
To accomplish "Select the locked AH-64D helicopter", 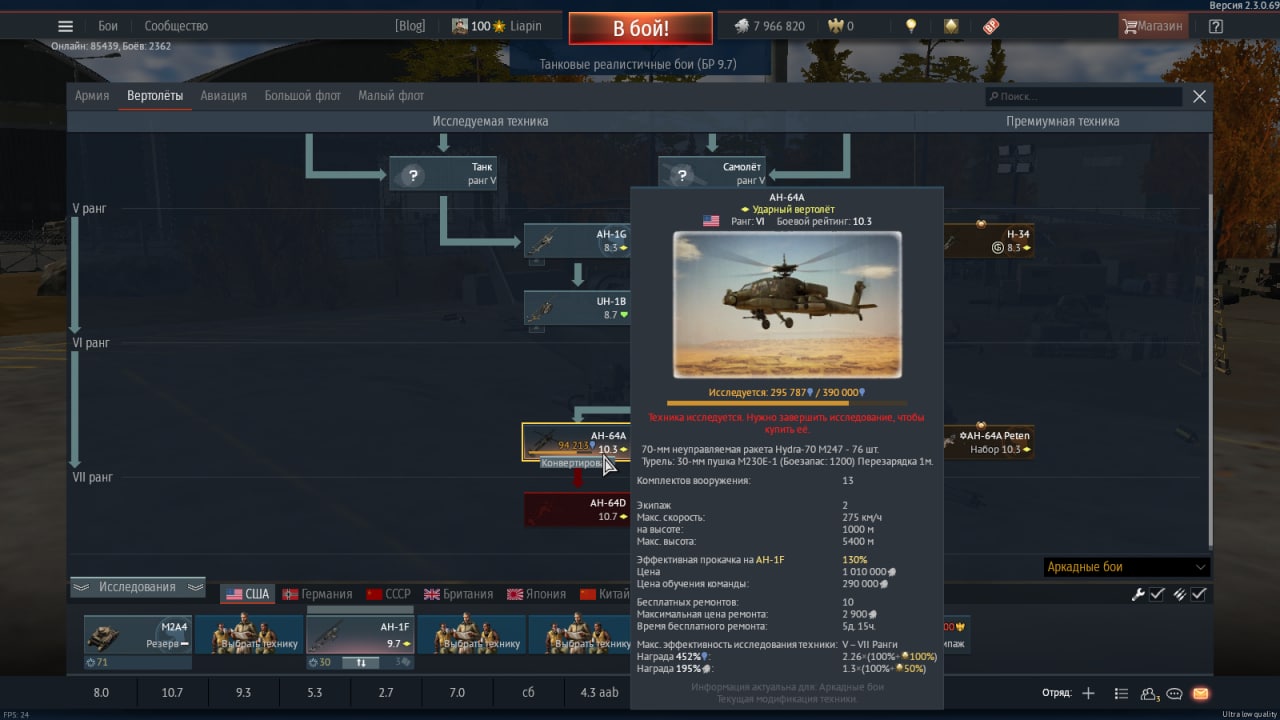I will [x=578, y=509].
